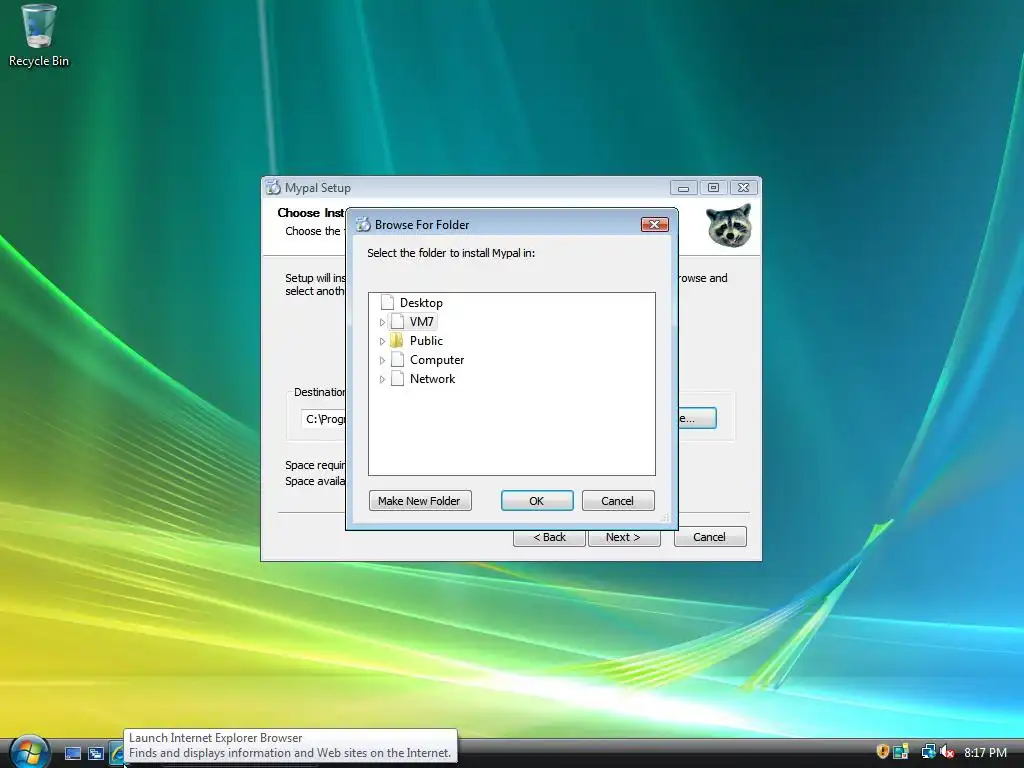Image resolution: width=1024 pixels, height=768 pixels.
Task: Click the Mypal raccoon logo image
Action: coord(729,225)
